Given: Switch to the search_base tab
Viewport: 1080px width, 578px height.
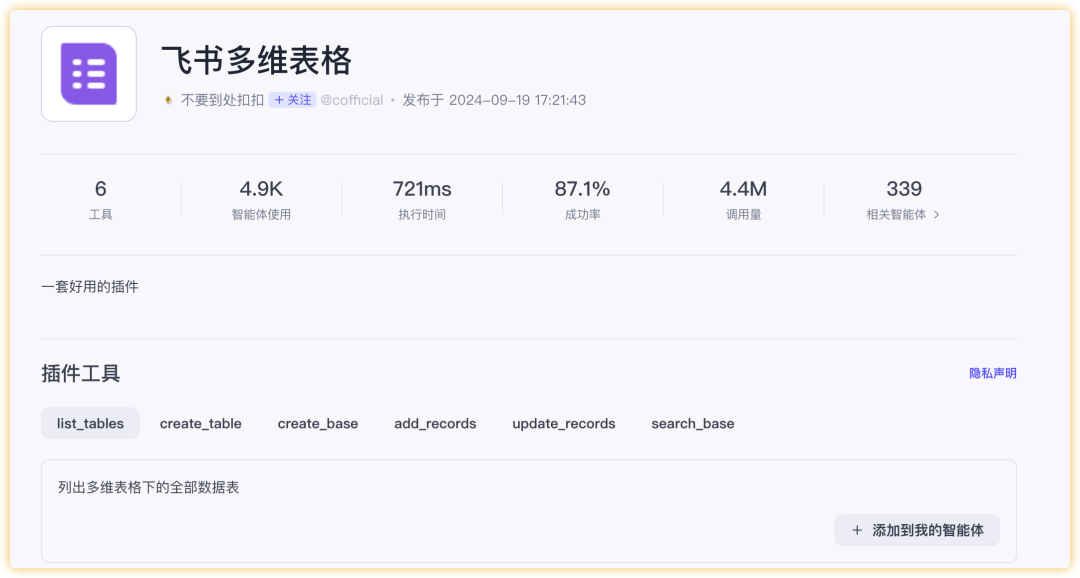Looking at the screenshot, I should (x=693, y=423).
